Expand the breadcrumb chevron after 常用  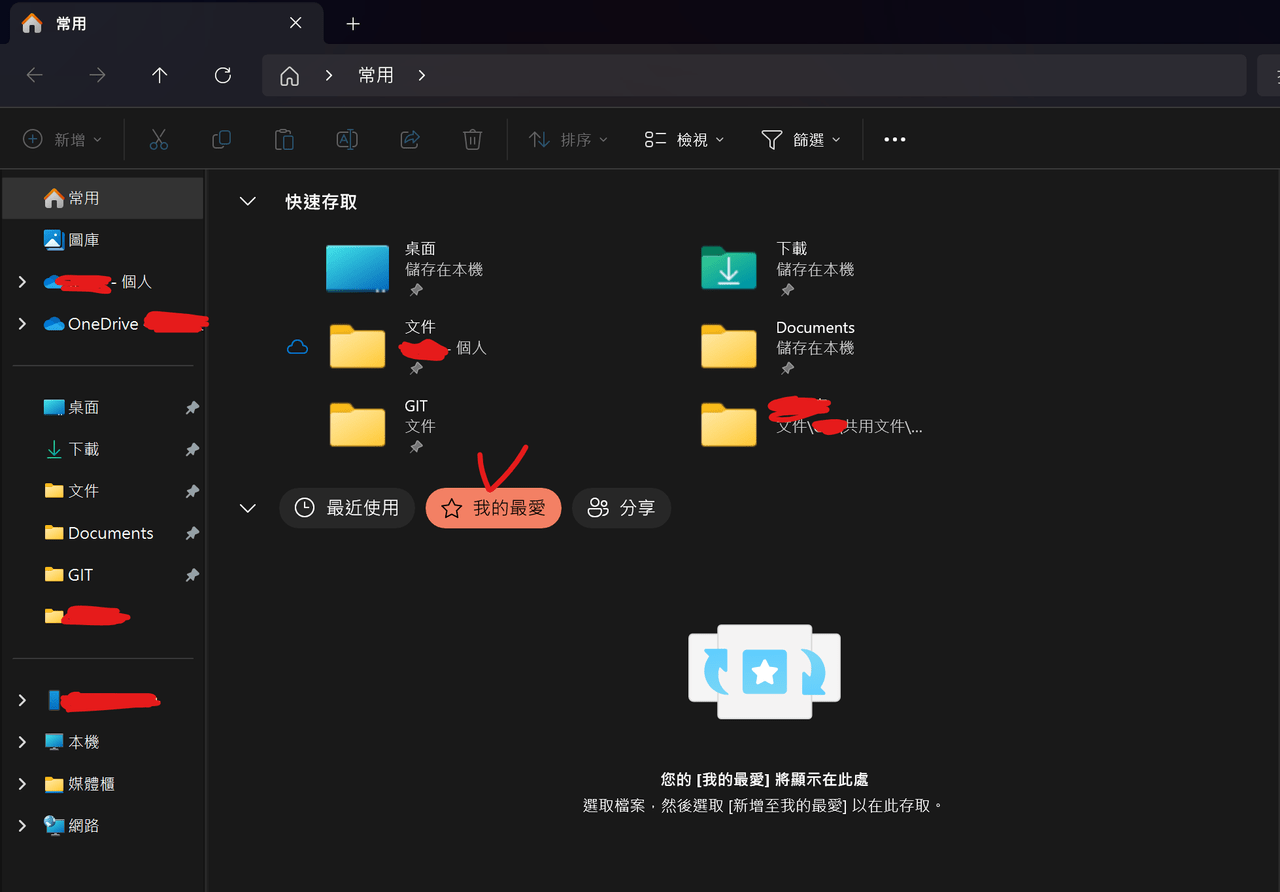click(422, 76)
